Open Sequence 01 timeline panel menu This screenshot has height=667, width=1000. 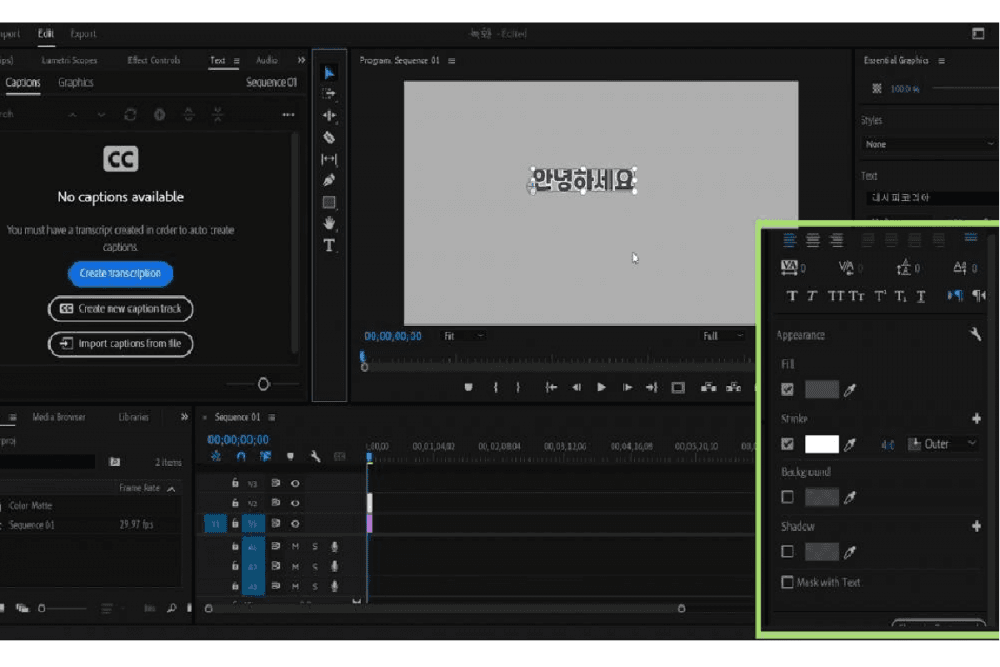tap(272, 417)
